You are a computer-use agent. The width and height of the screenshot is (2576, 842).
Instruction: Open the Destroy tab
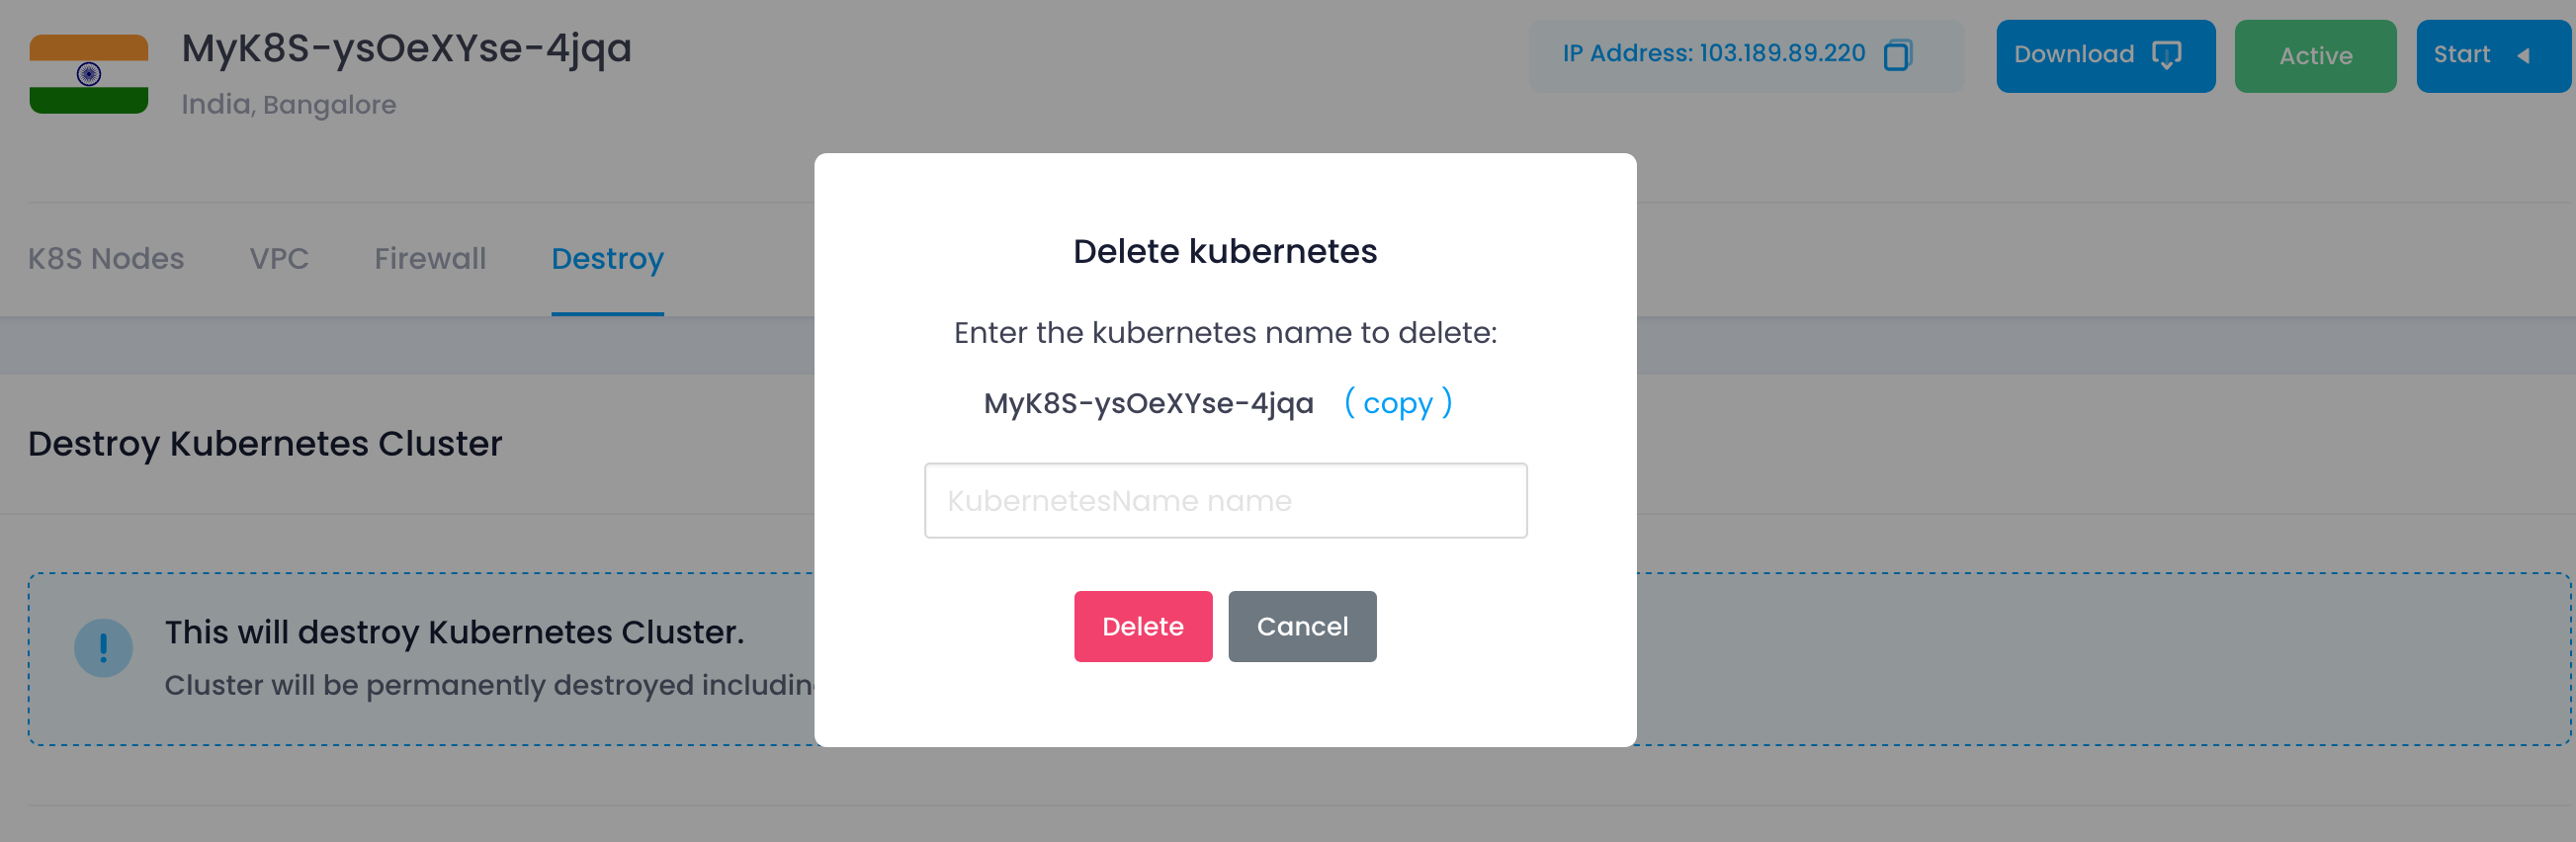click(x=607, y=259)
